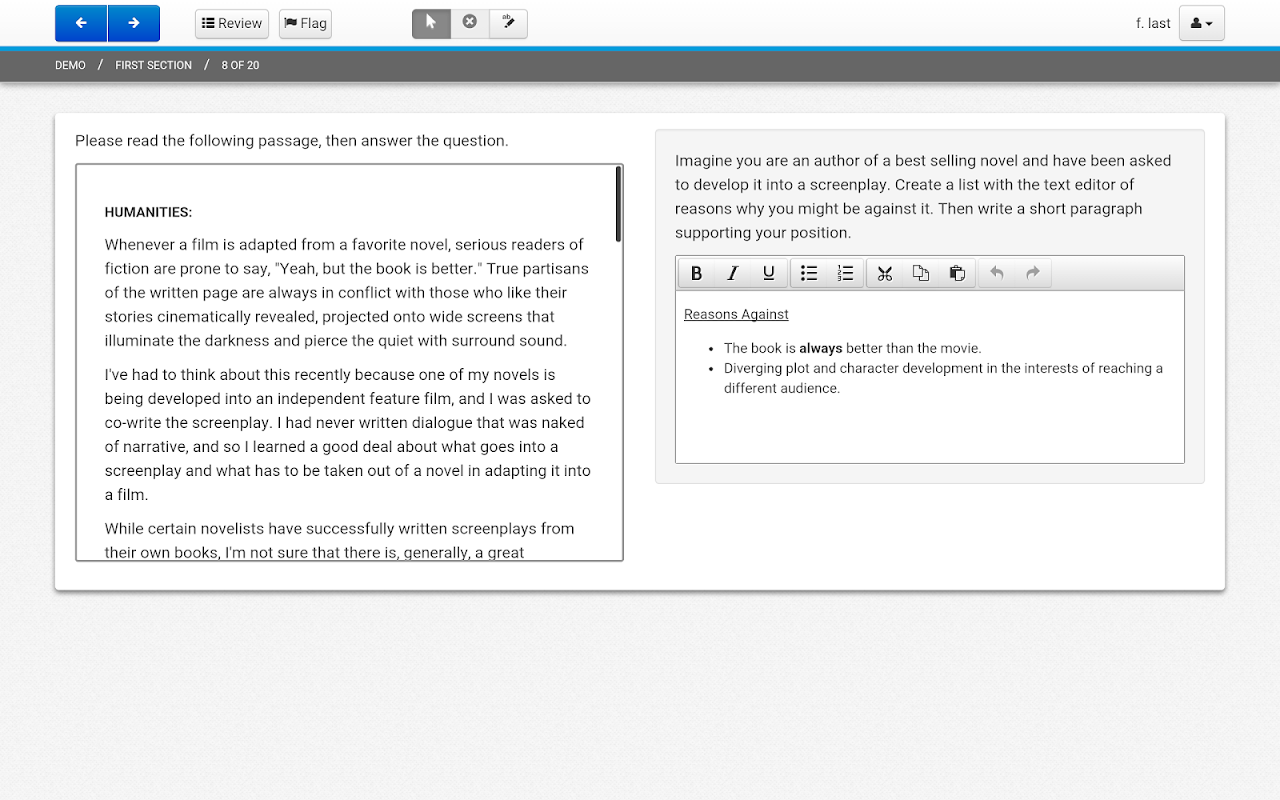Viewport: 1280px width, 800px height.
Task: Insert a numbered list
Action: click(x=845, y=273)
